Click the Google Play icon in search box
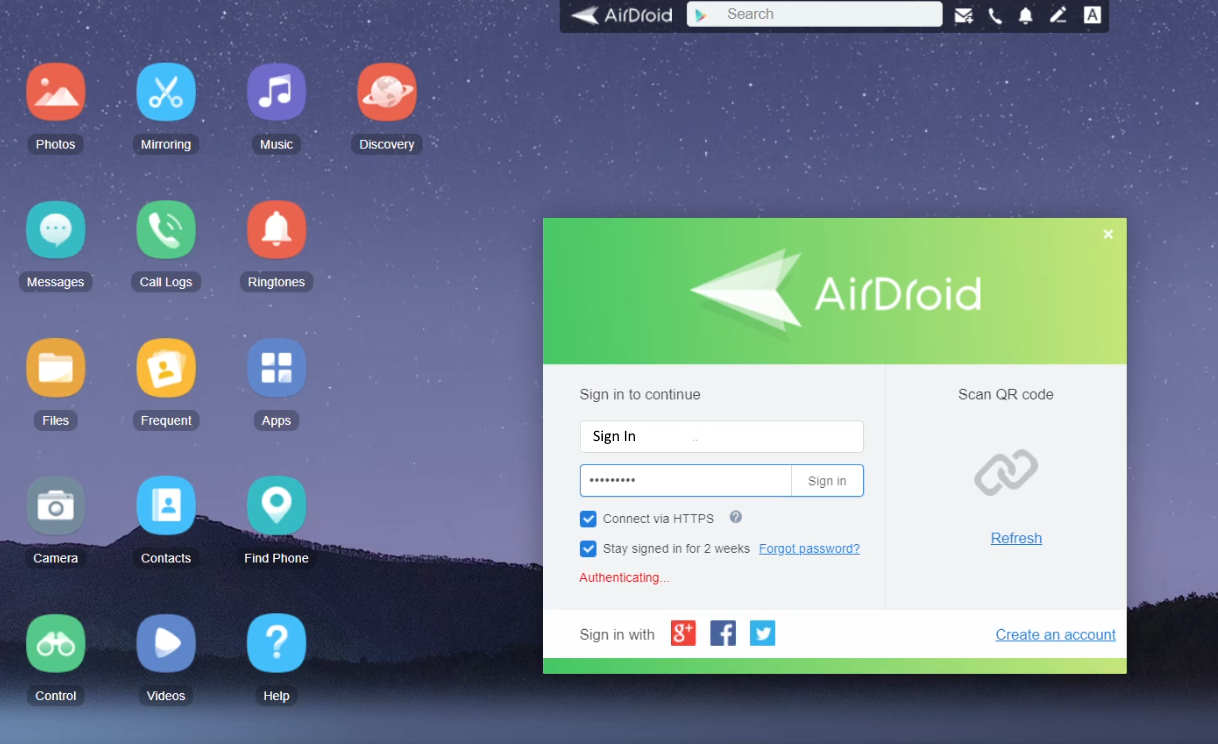 (x=702, y=14)
